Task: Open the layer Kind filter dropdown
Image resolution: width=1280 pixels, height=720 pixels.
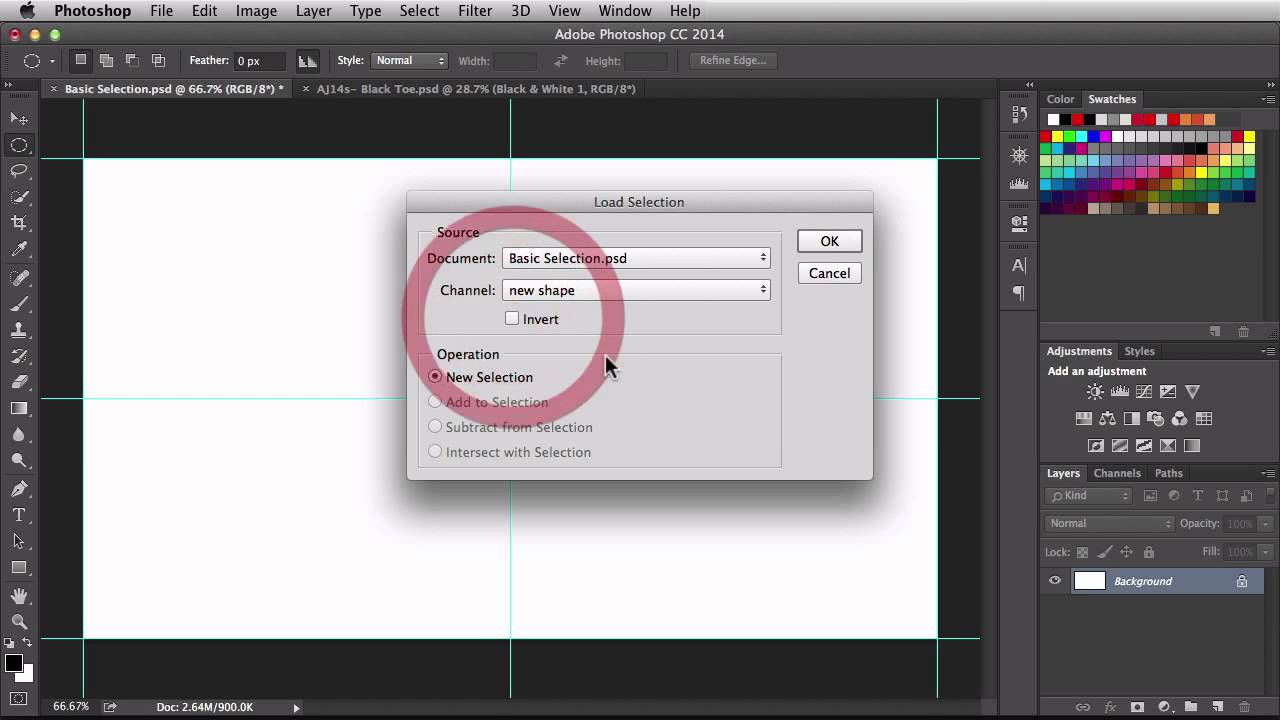Action: tap(1089, 496)
